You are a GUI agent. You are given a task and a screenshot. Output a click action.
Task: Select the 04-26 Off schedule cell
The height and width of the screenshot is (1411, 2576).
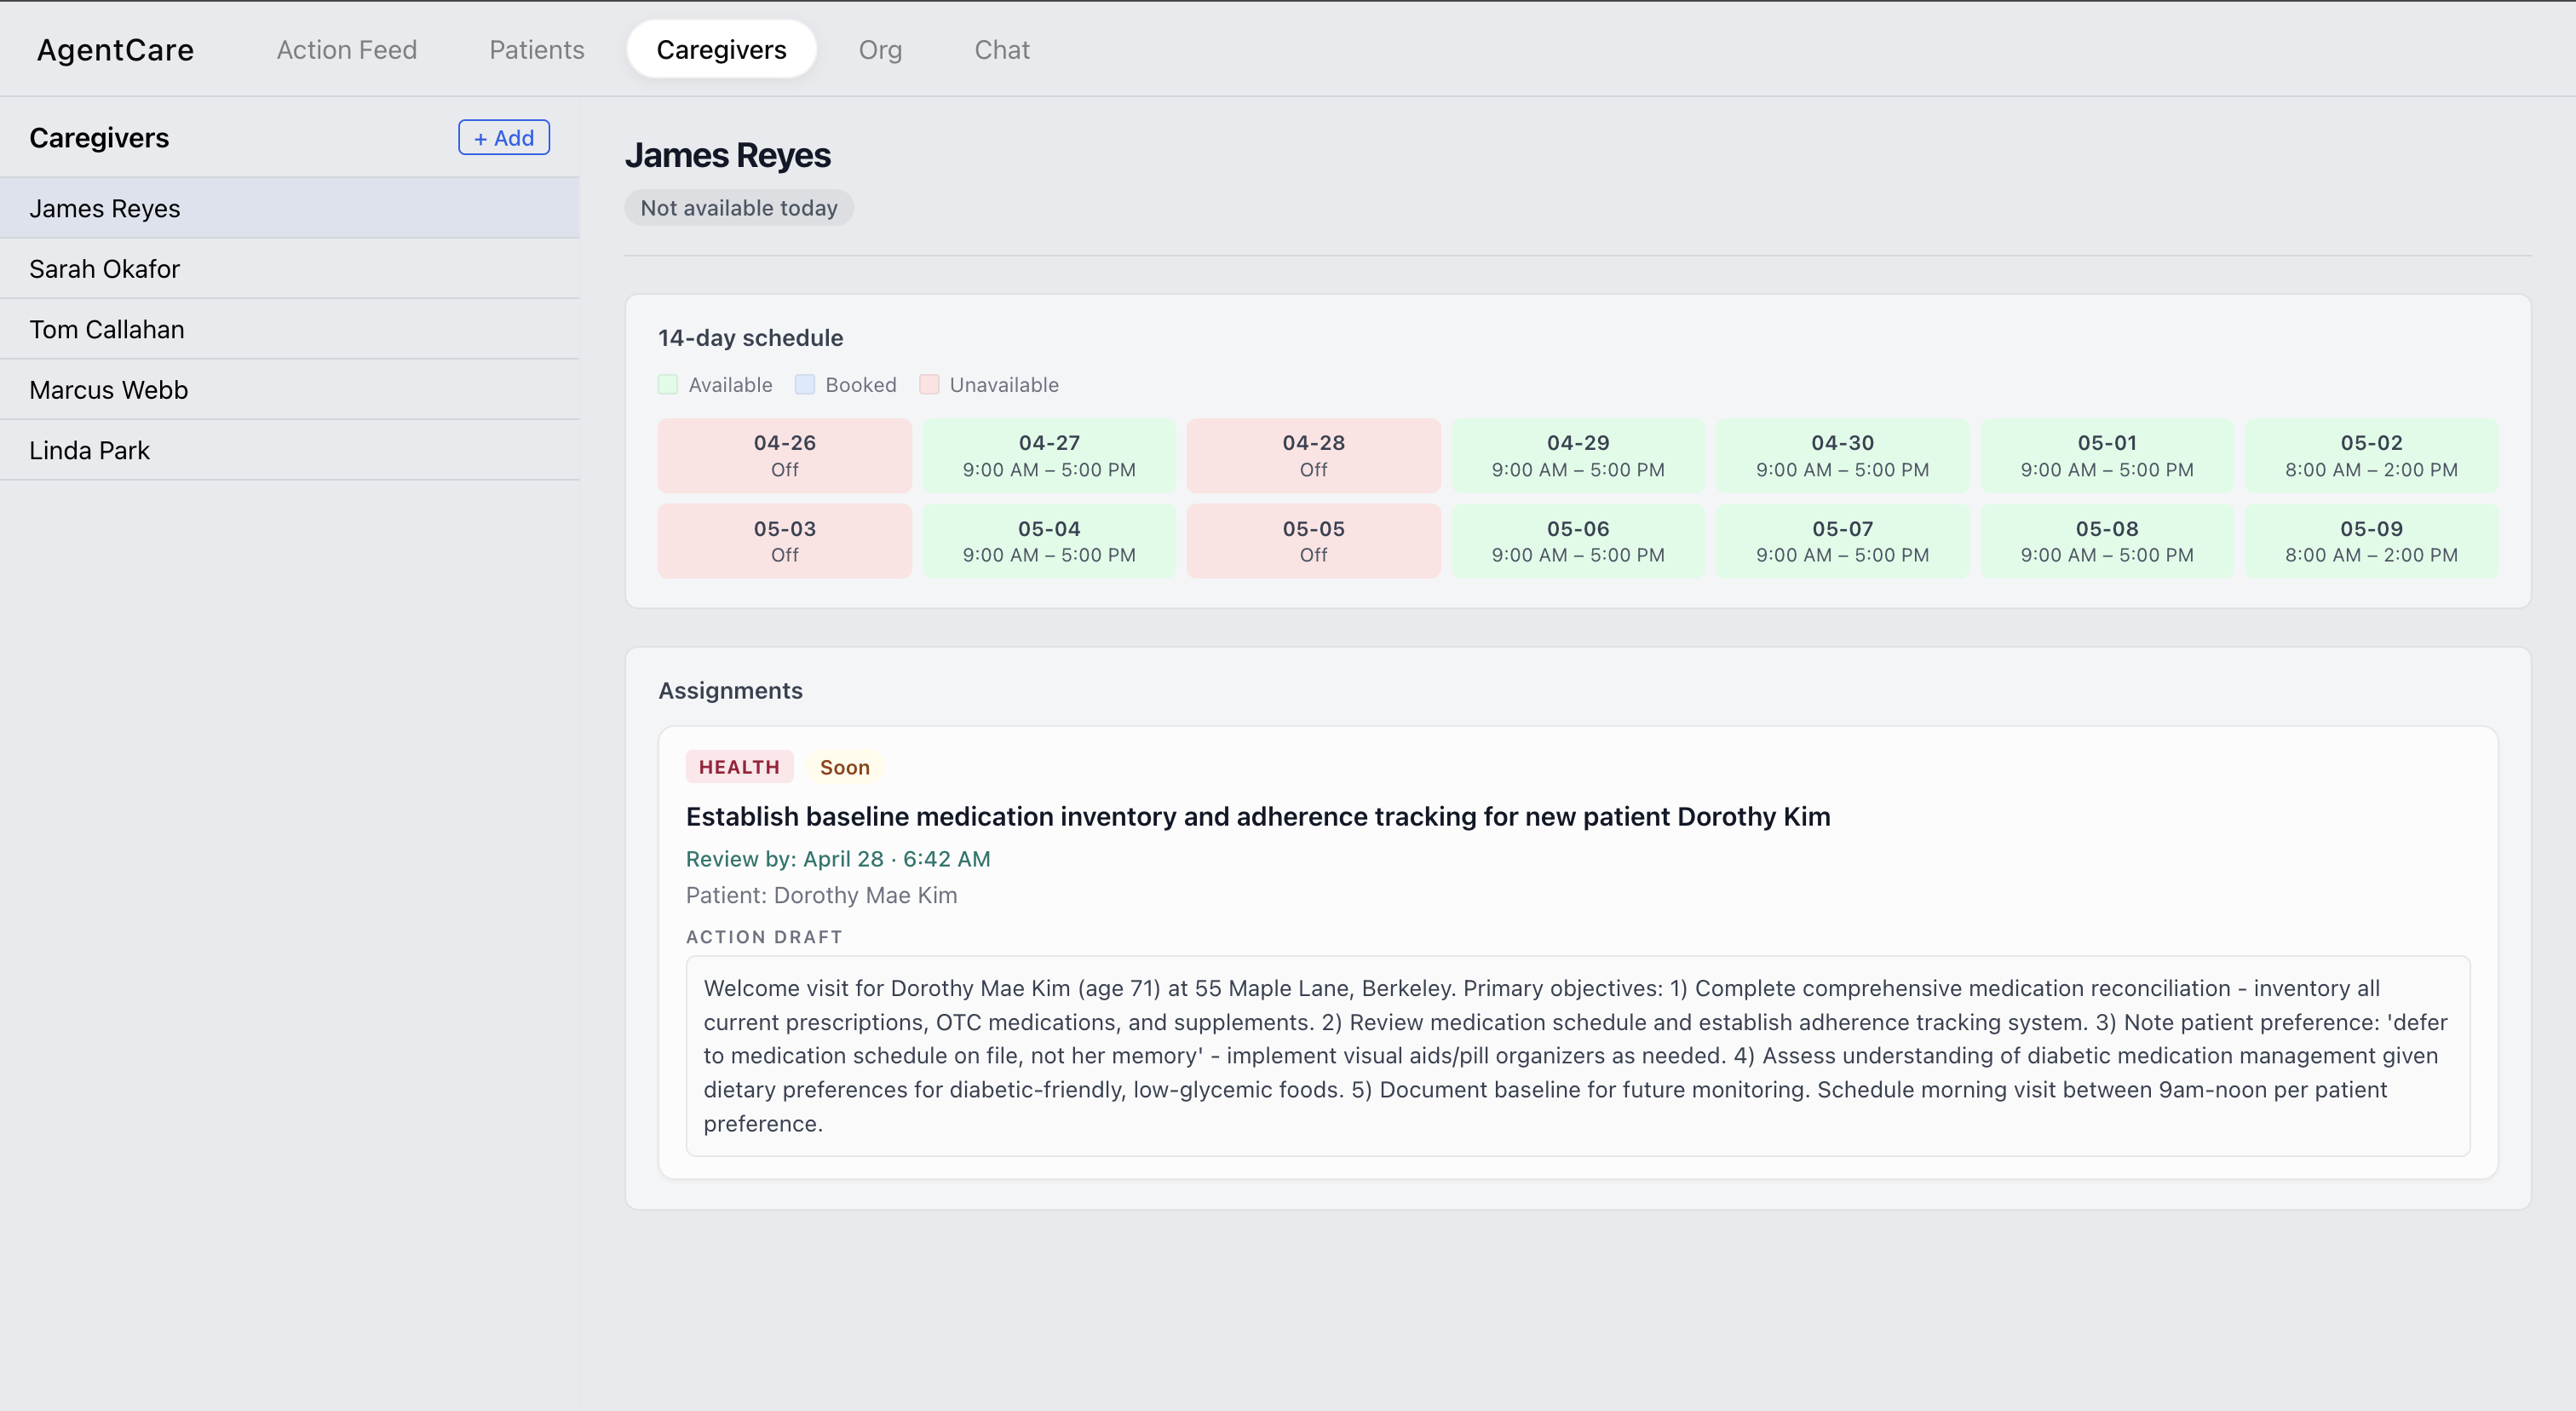coord(784,455)
